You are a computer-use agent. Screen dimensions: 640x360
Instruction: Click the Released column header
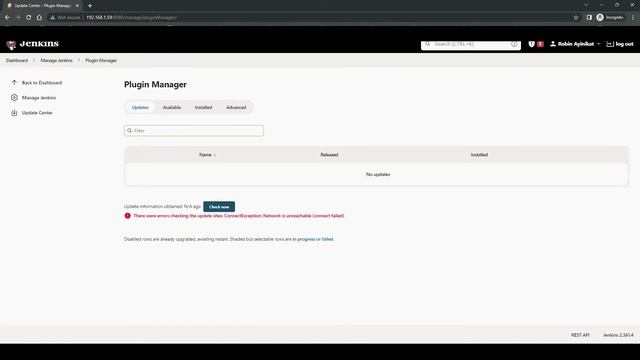[x=329, y=155]
